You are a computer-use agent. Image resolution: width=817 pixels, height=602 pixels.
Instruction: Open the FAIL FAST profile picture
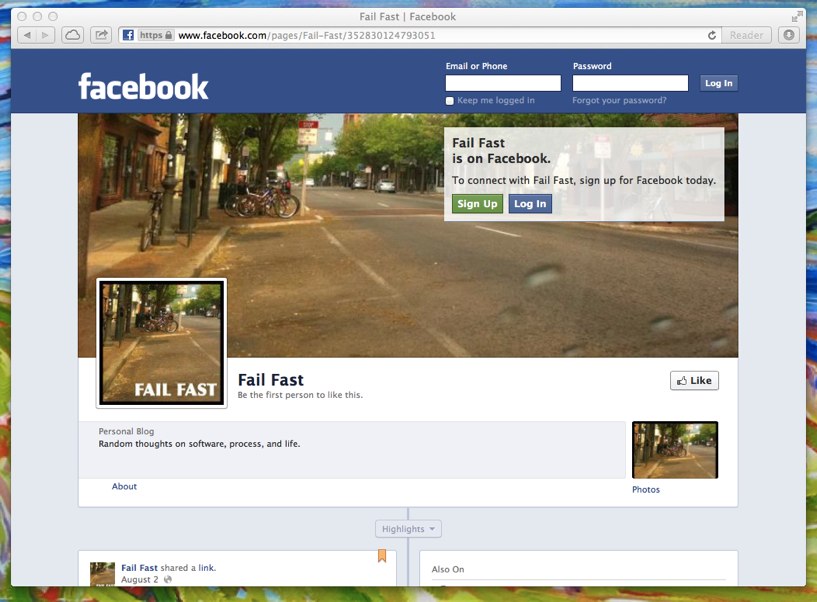pyautogui.click(x=161, y=343)
